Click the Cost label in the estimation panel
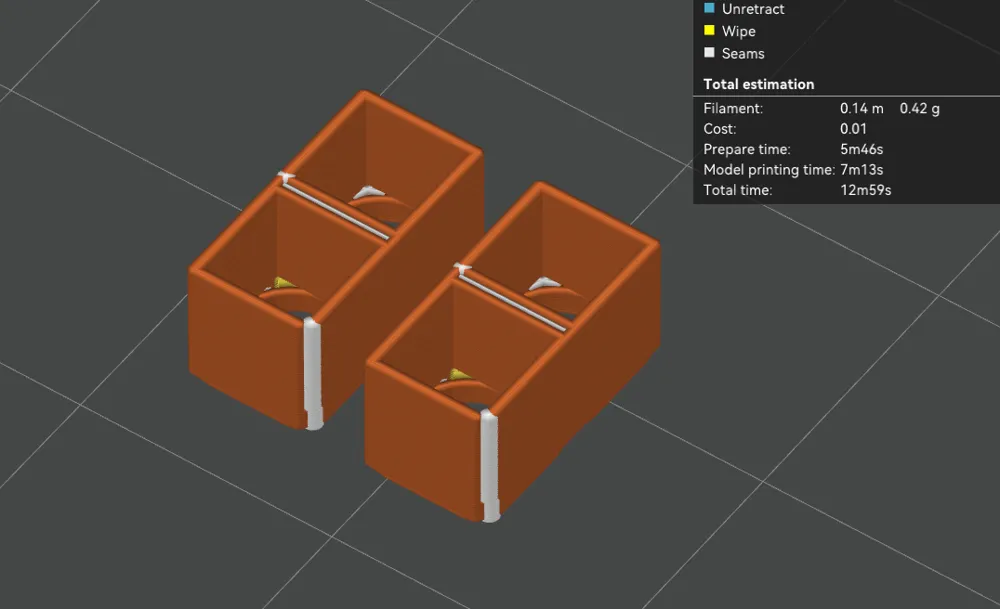The image size is (1000, 609). pos(721,128)
